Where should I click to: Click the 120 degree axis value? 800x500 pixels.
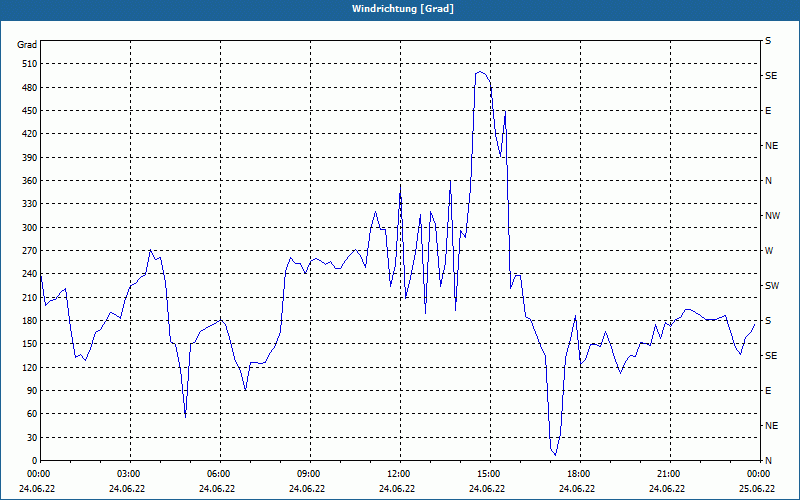(31, 367)
